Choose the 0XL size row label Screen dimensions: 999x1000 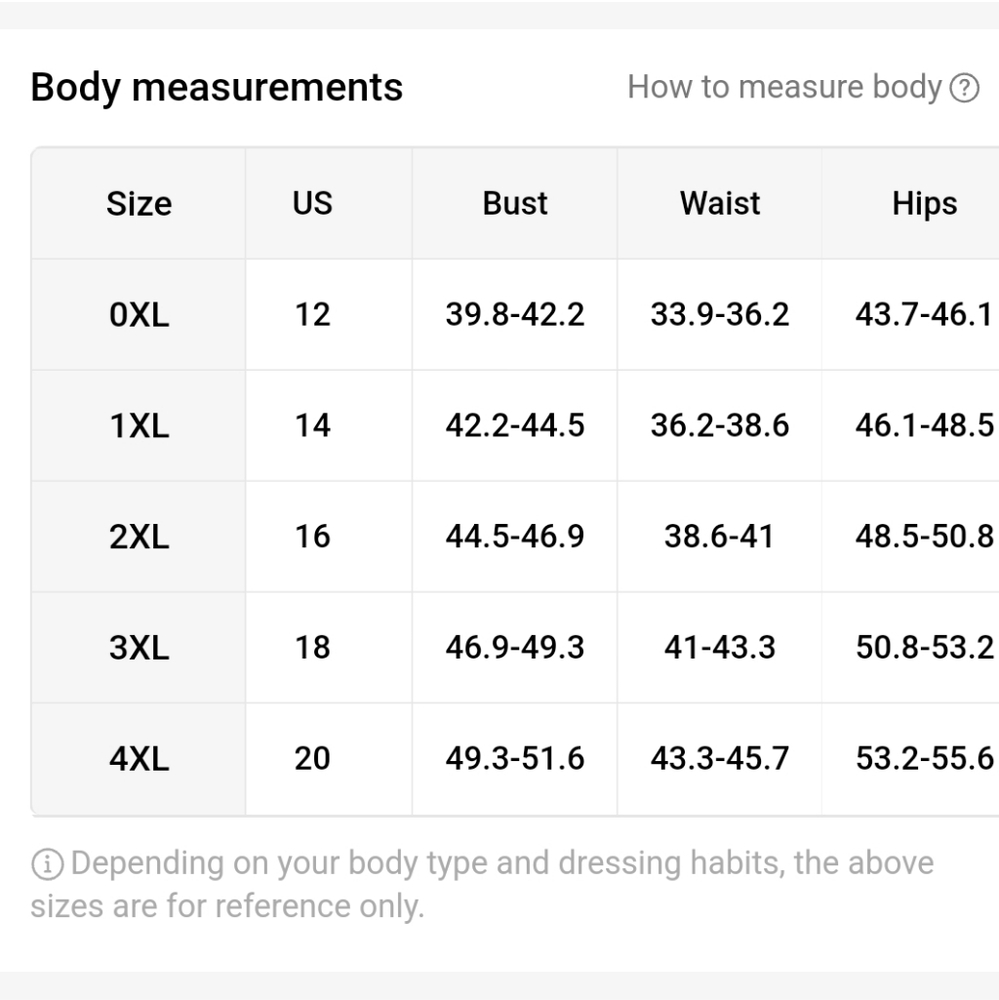pos(139,315)
